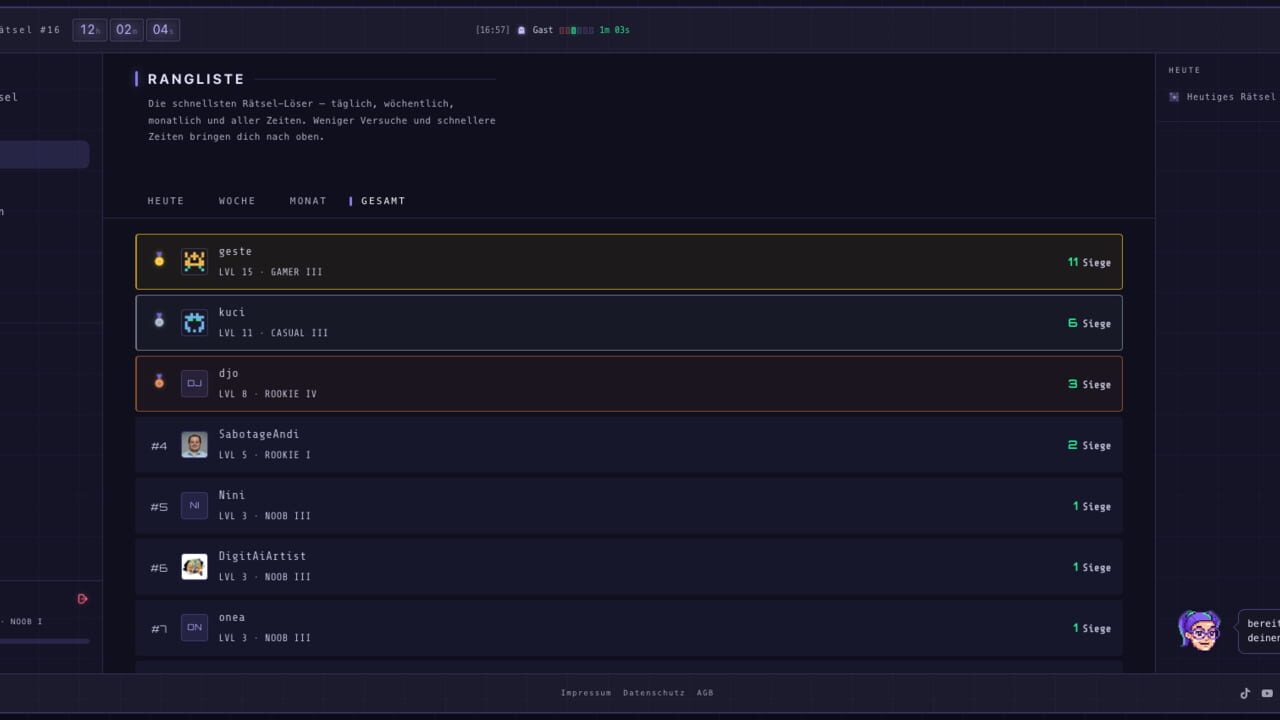Click the pixel mascot character with glasses
Screen dimensions: 1280x720
(1199, 631)
